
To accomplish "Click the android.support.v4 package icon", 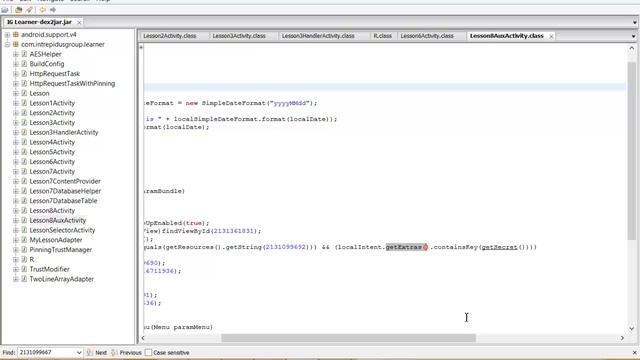I will (x=16, y=35).
